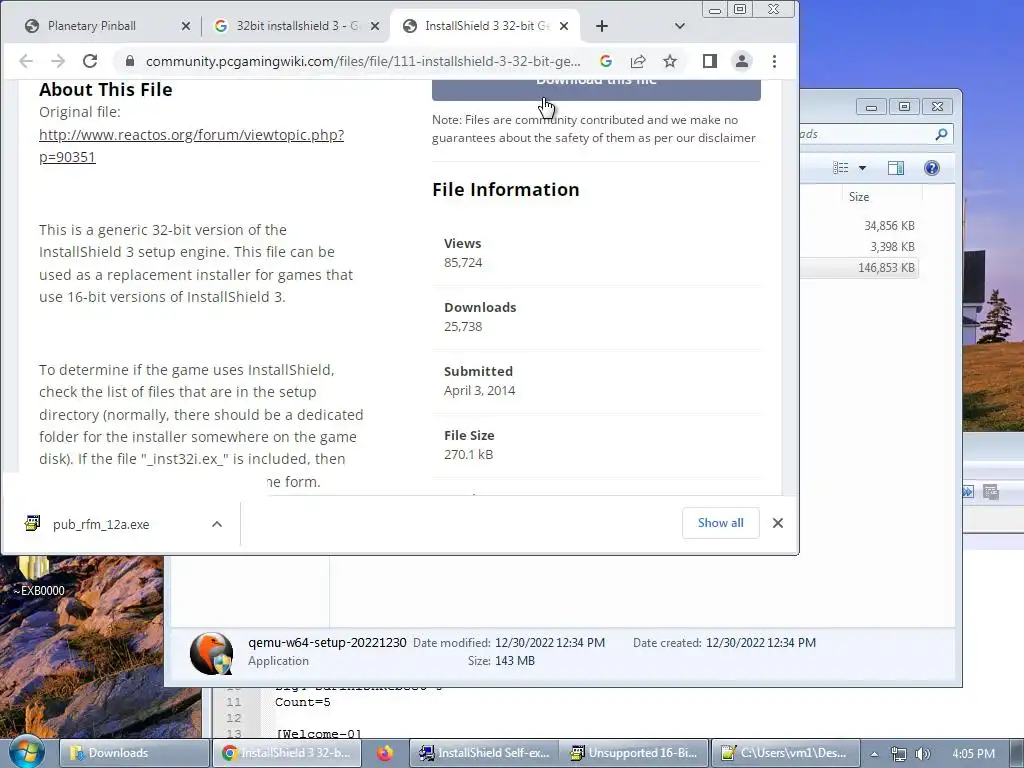Reload the current page
The height and width of the screenshot is (768, 1024).
pos(90,61)
